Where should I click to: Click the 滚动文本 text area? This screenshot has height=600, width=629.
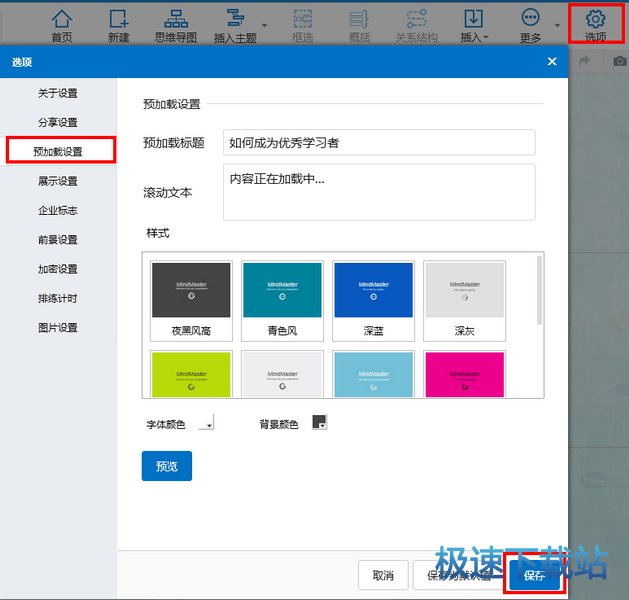pyautogui.click(x=379, y=192)
